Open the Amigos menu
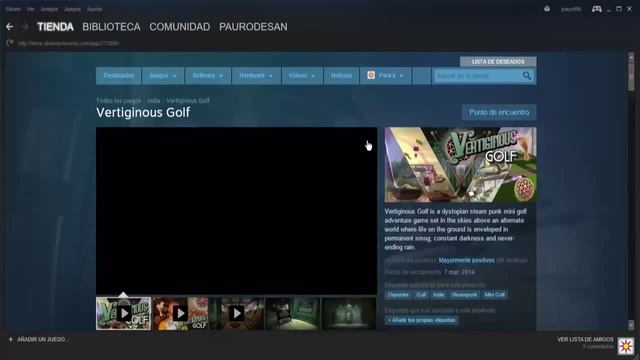 (x=49, y=9)
